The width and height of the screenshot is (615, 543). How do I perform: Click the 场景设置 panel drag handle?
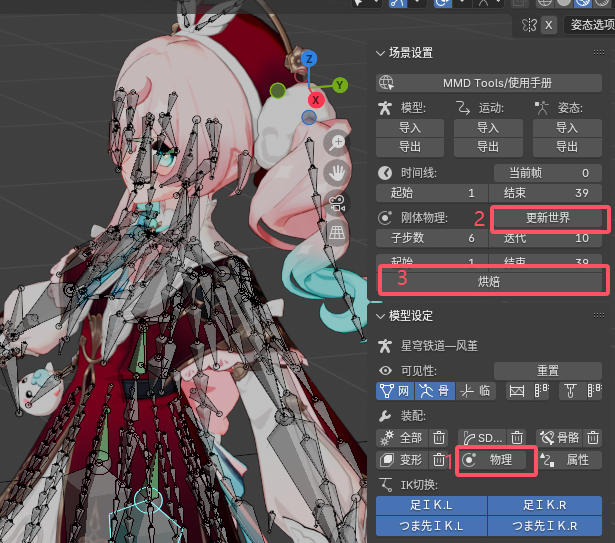click(x=599, y=53)
